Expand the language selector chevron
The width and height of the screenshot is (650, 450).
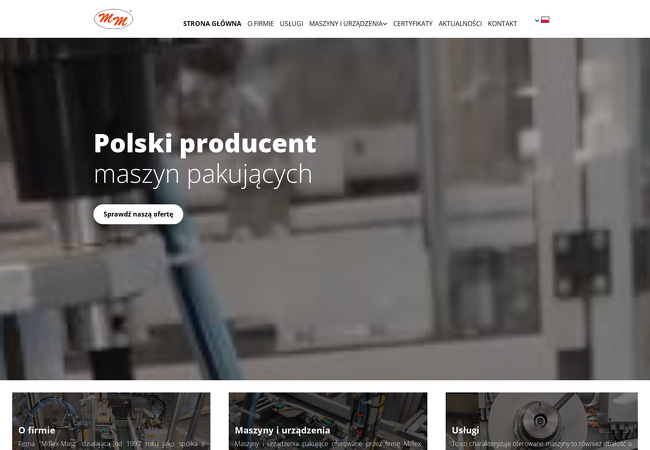click(537, 20)
